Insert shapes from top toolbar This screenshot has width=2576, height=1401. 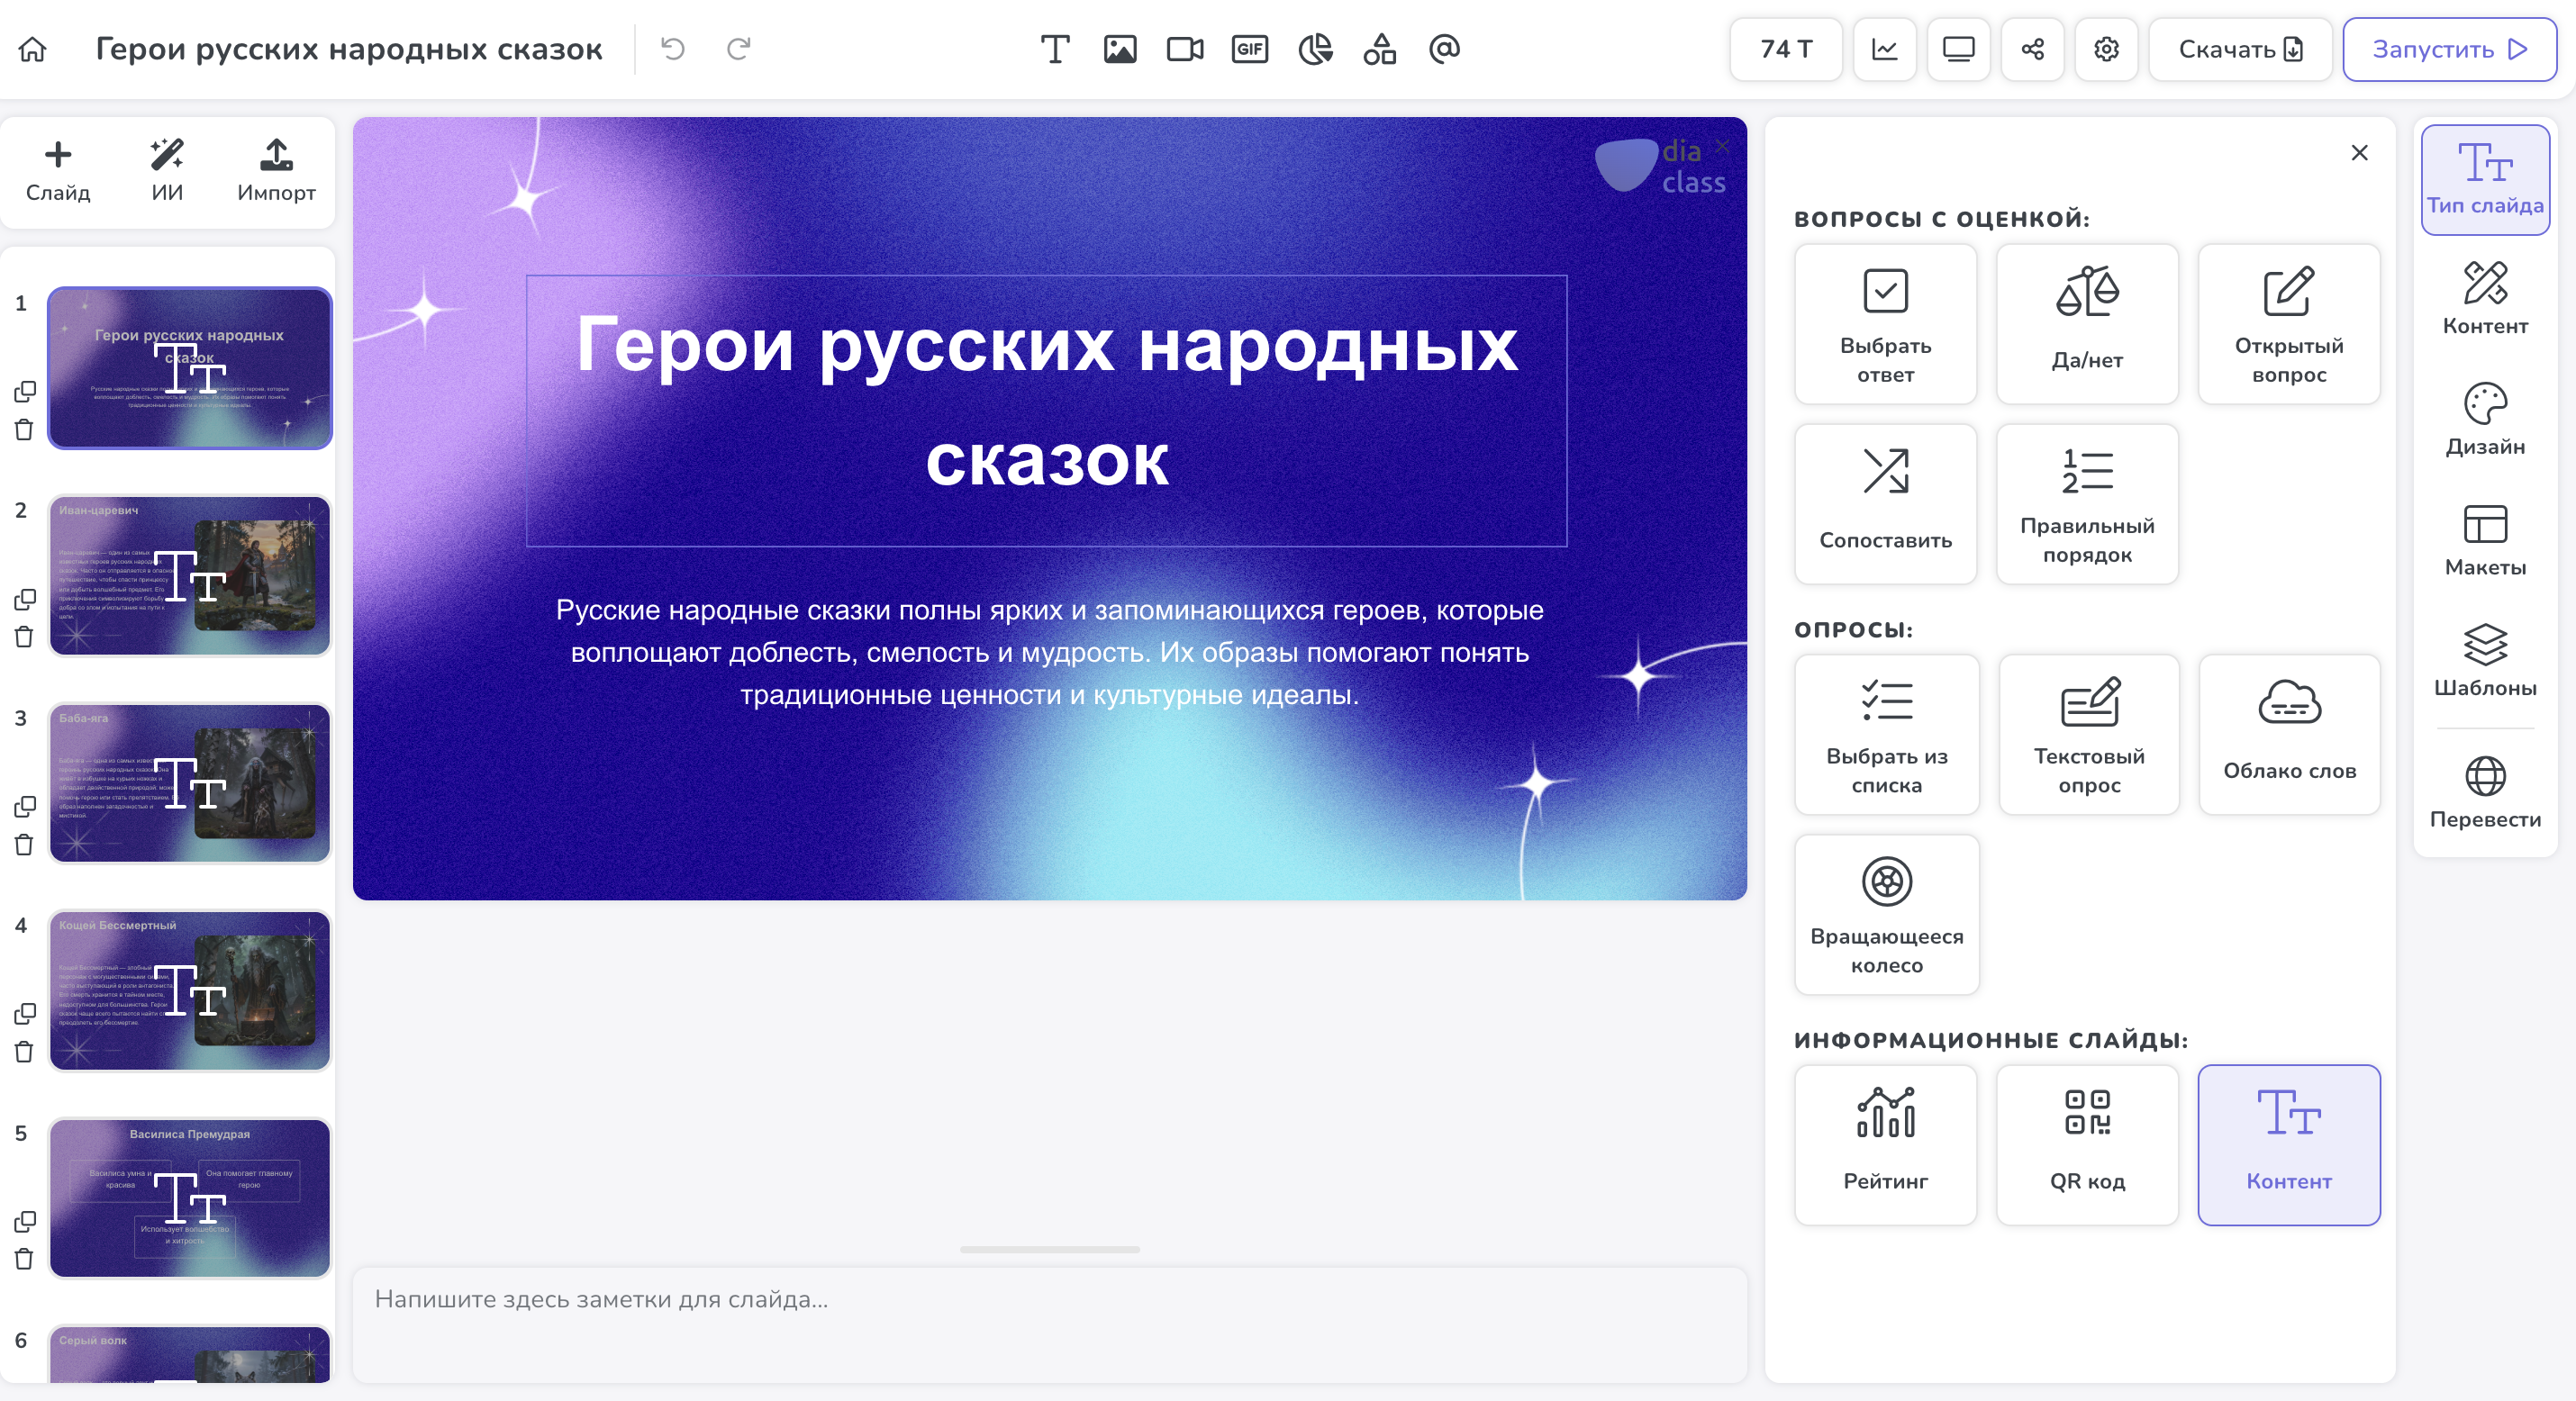pyautogui.click(x=1380, y=49)
